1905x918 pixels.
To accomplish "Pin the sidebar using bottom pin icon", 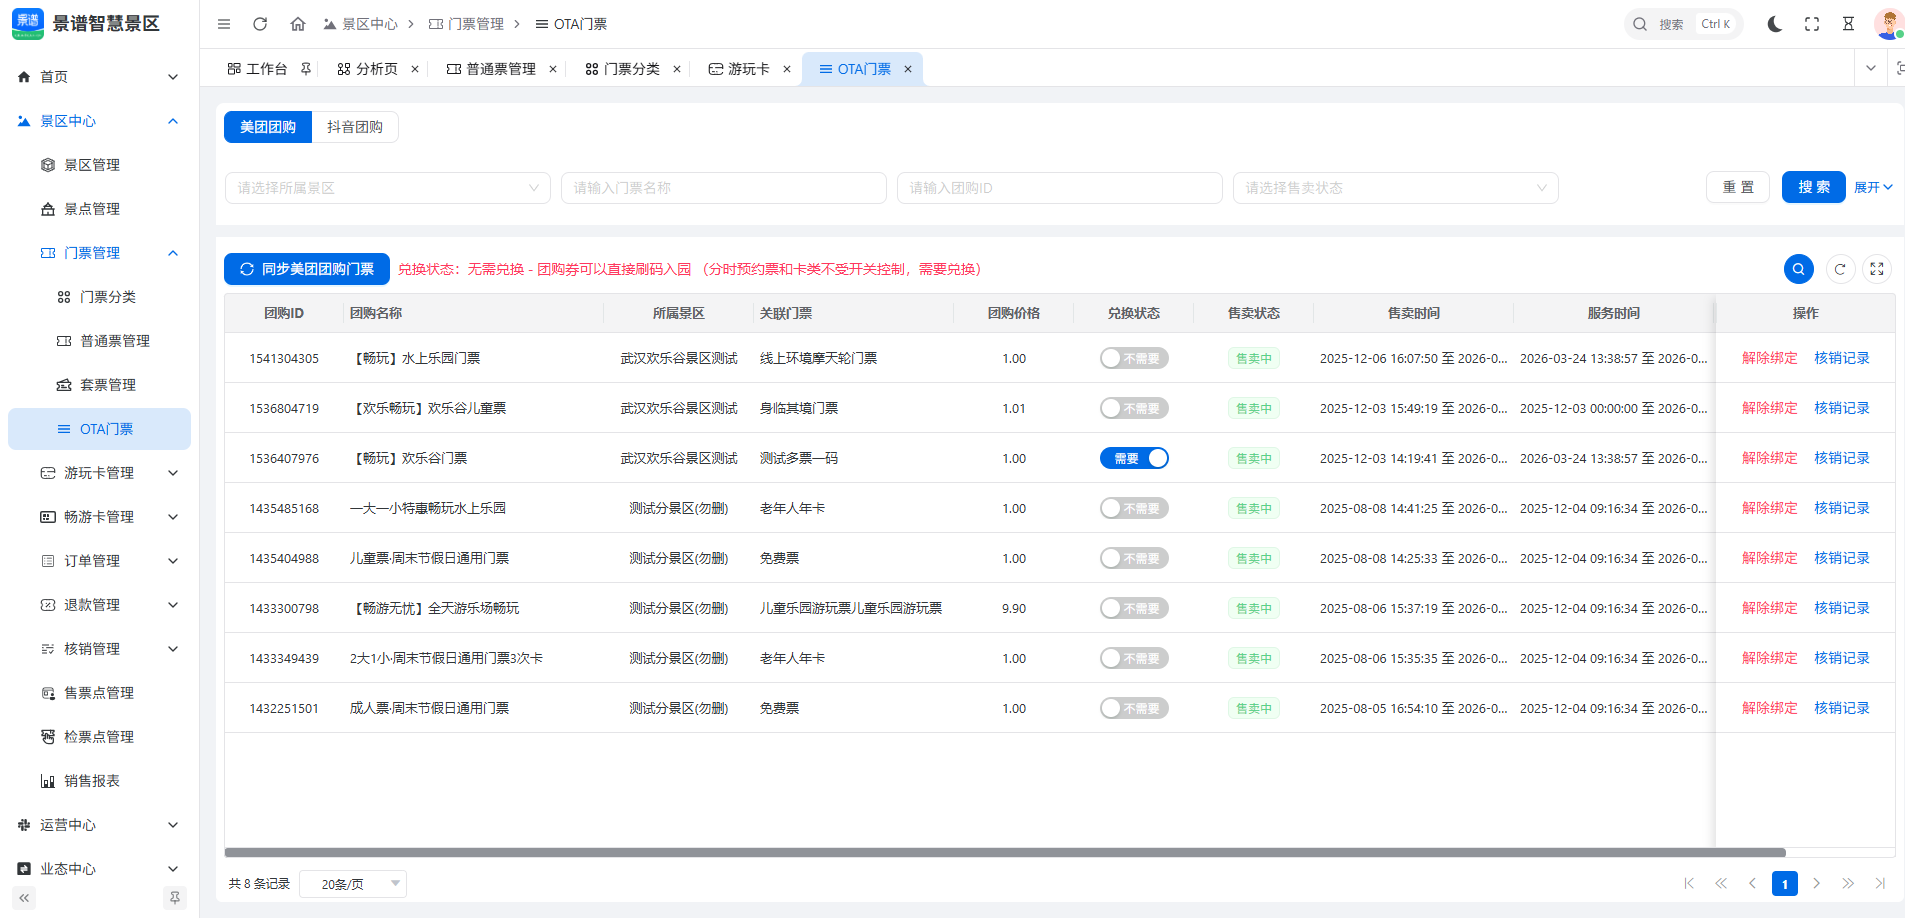I will [x=175, y=898].
